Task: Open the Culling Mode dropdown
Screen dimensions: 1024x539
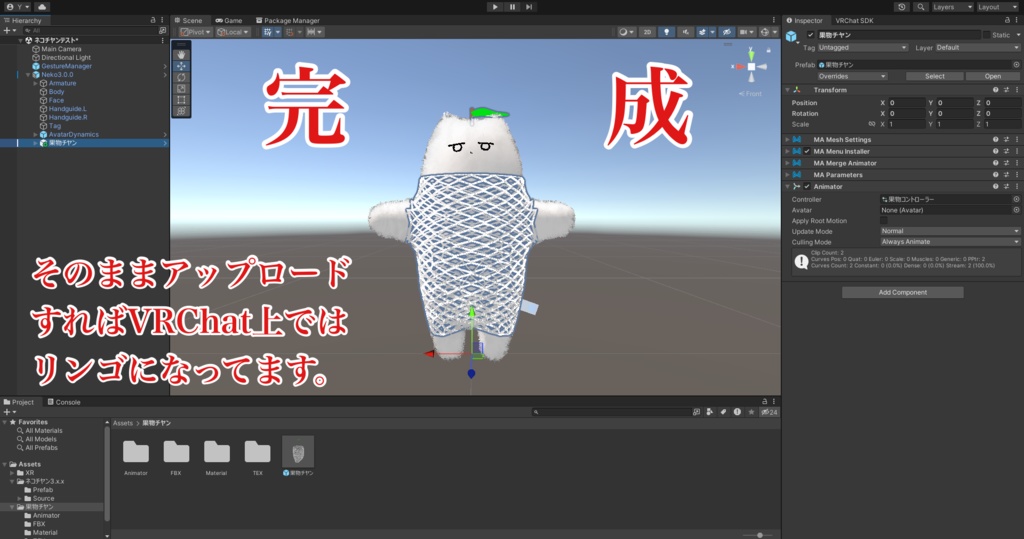Action: [950, 242]
